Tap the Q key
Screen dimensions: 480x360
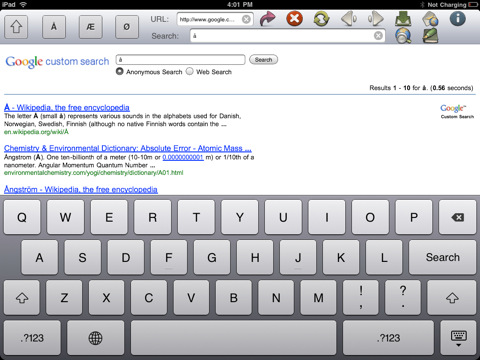tap(22, 217)
